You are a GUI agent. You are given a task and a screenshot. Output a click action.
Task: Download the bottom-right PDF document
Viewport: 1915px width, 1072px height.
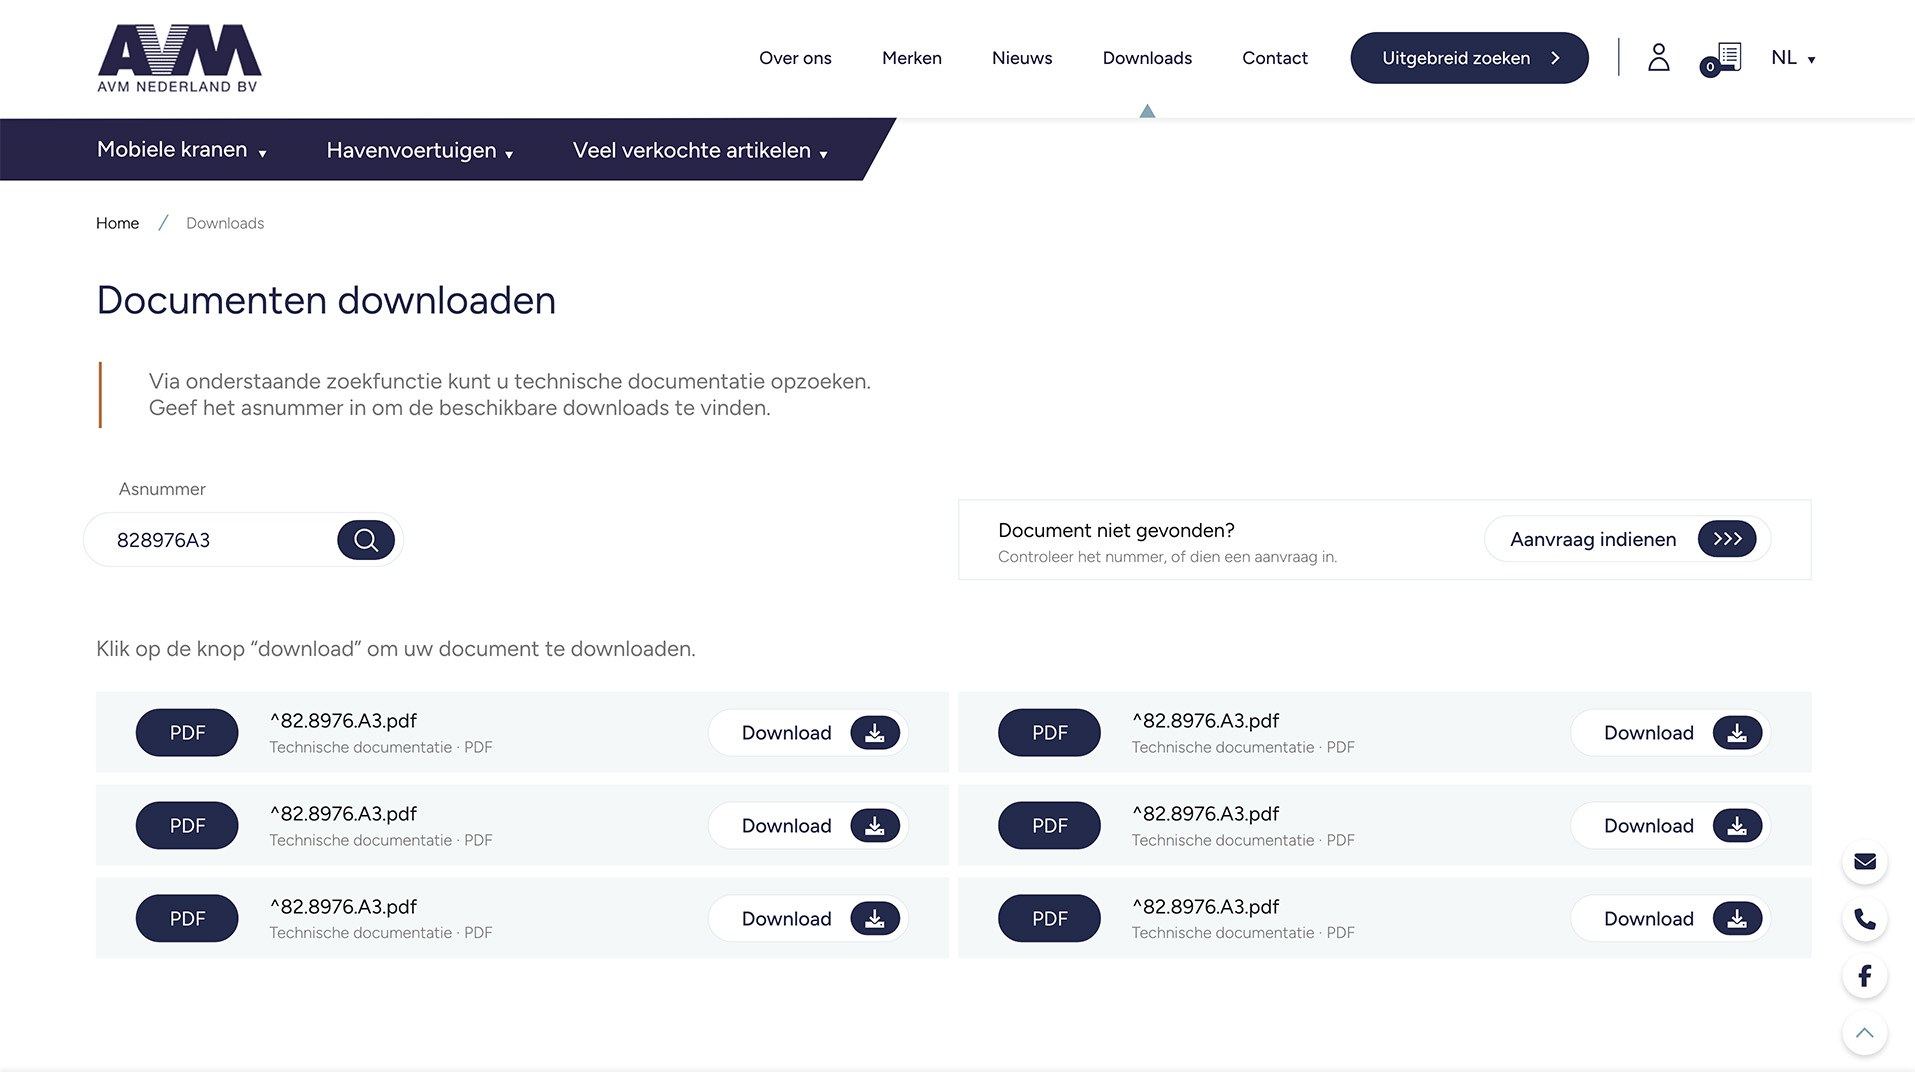coord(1670,919)
